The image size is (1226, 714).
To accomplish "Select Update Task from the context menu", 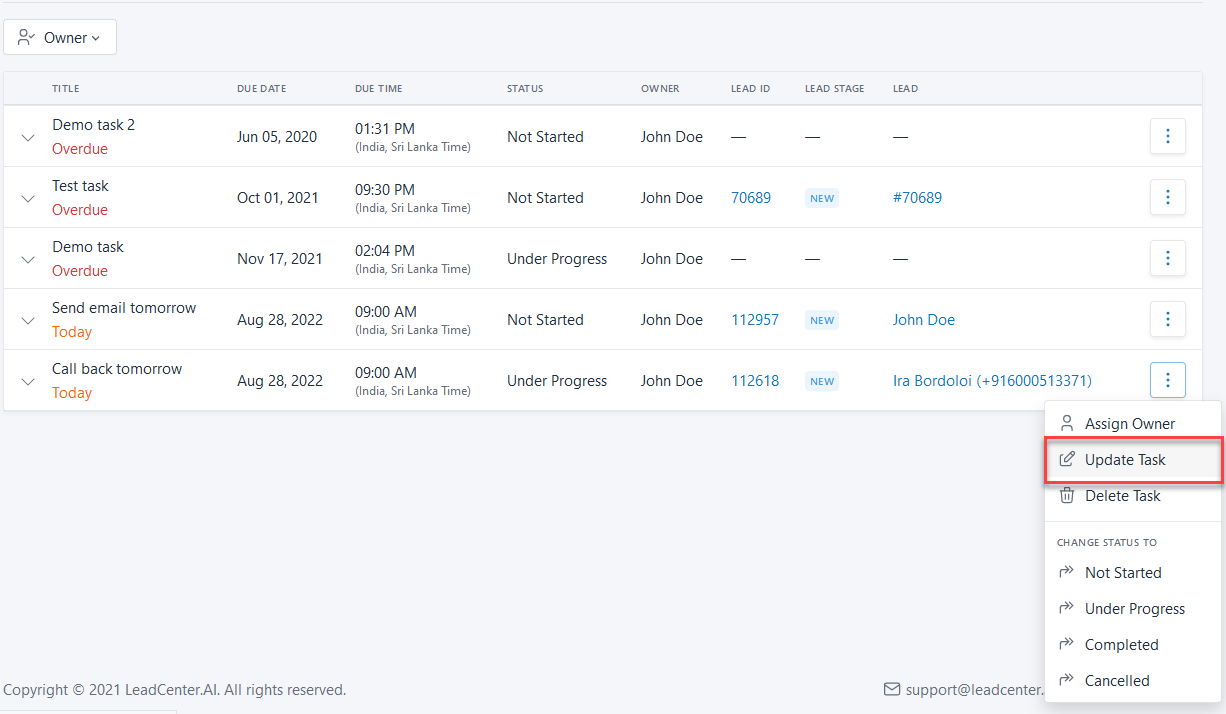I will pos(1125,459).
